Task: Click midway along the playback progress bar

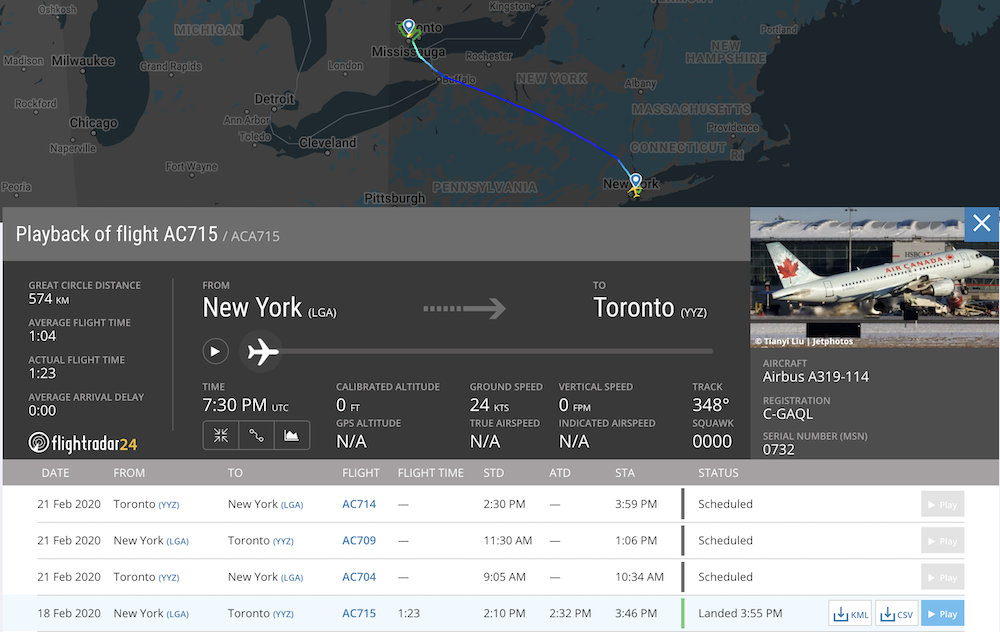Action: [500, 351]
